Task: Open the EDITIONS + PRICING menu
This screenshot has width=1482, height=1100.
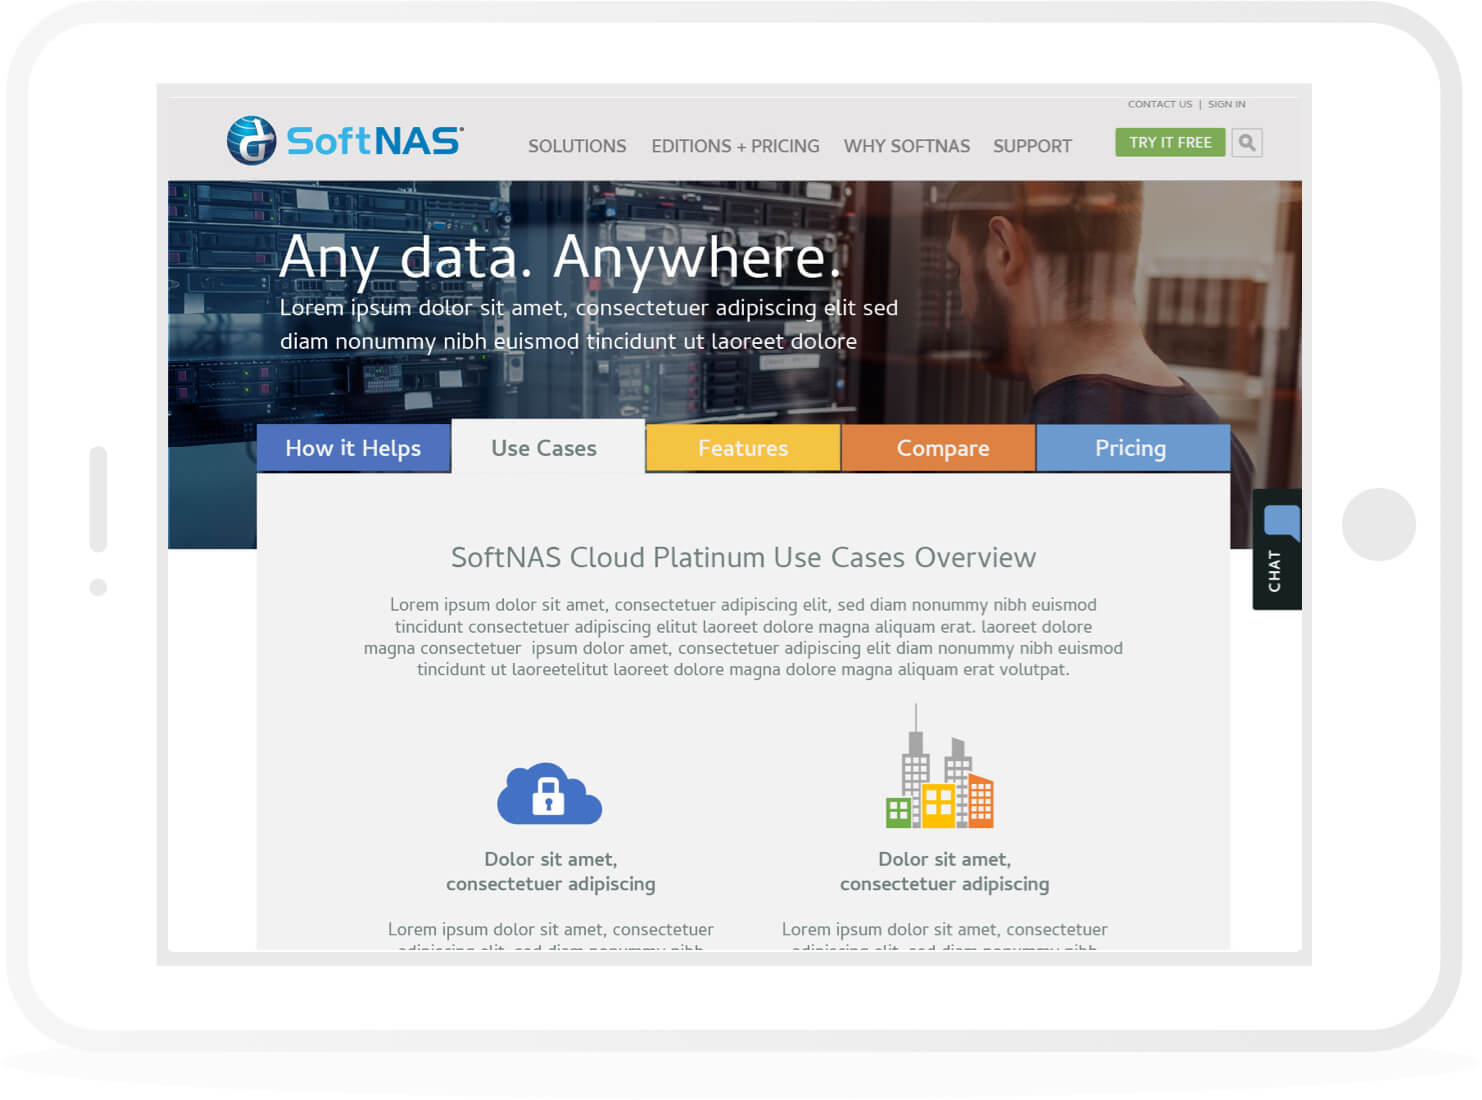Action: 735,146
